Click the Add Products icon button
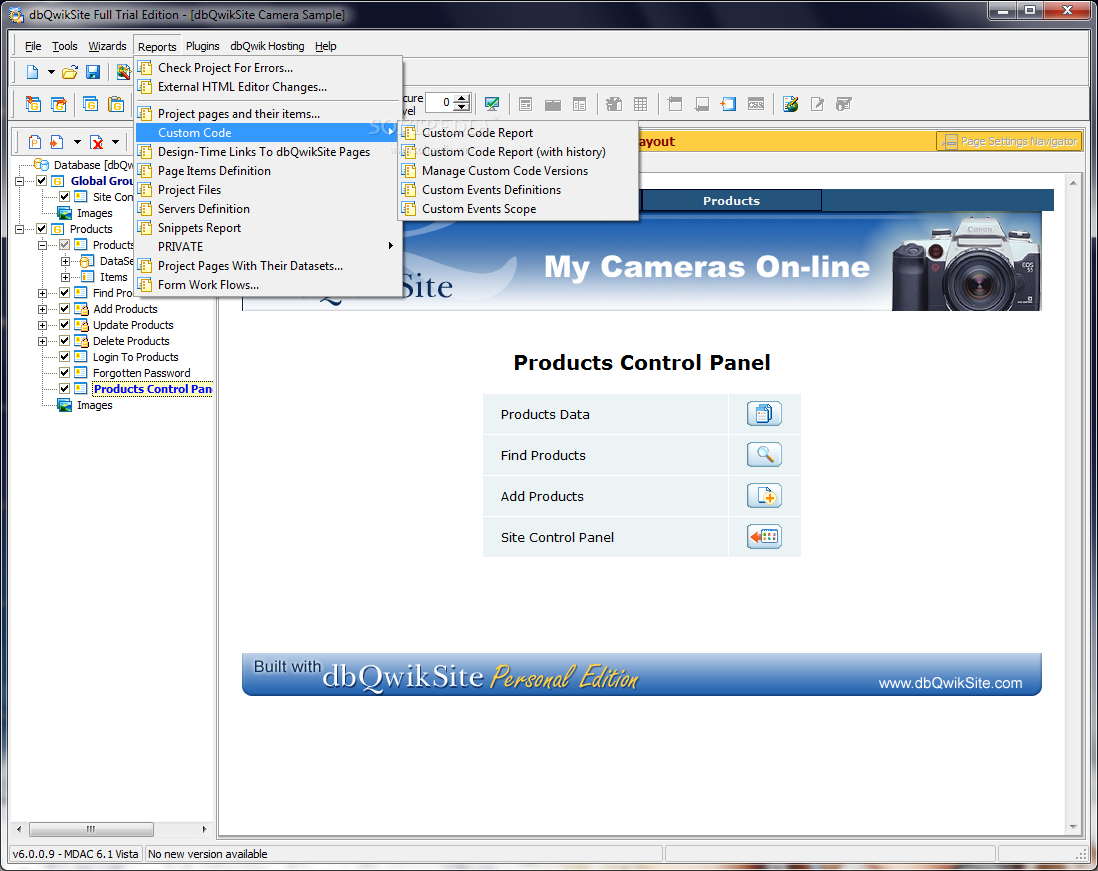 click(x=764, y=496)
